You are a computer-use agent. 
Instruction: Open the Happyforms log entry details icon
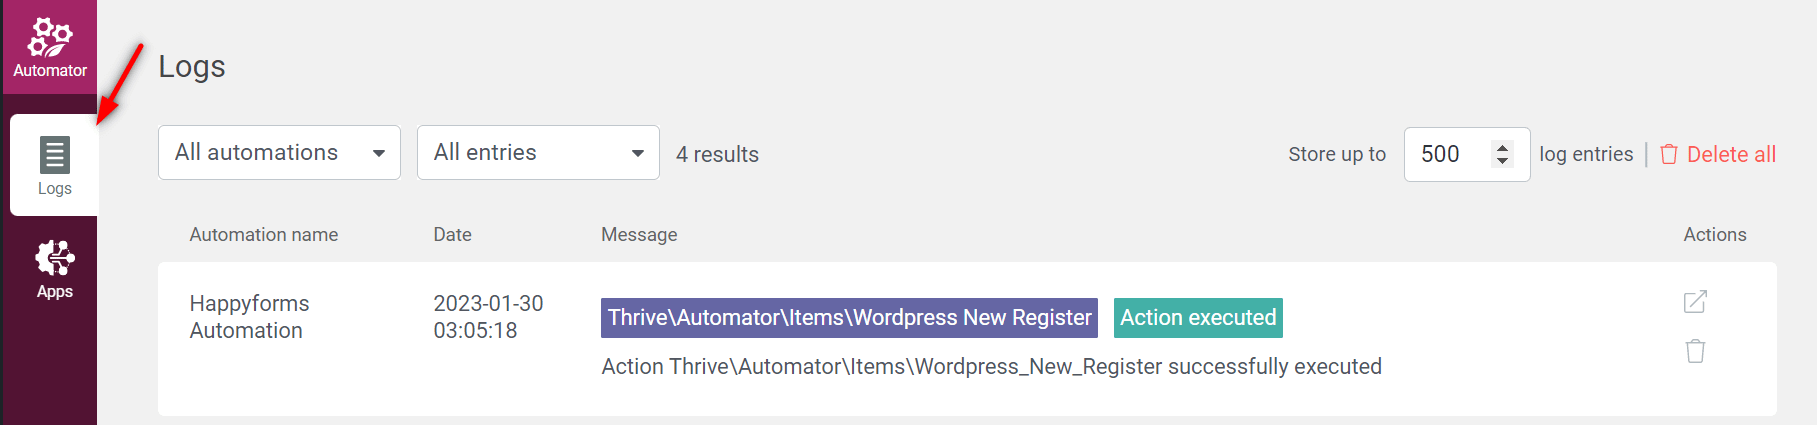click(x=1695, y=302)
